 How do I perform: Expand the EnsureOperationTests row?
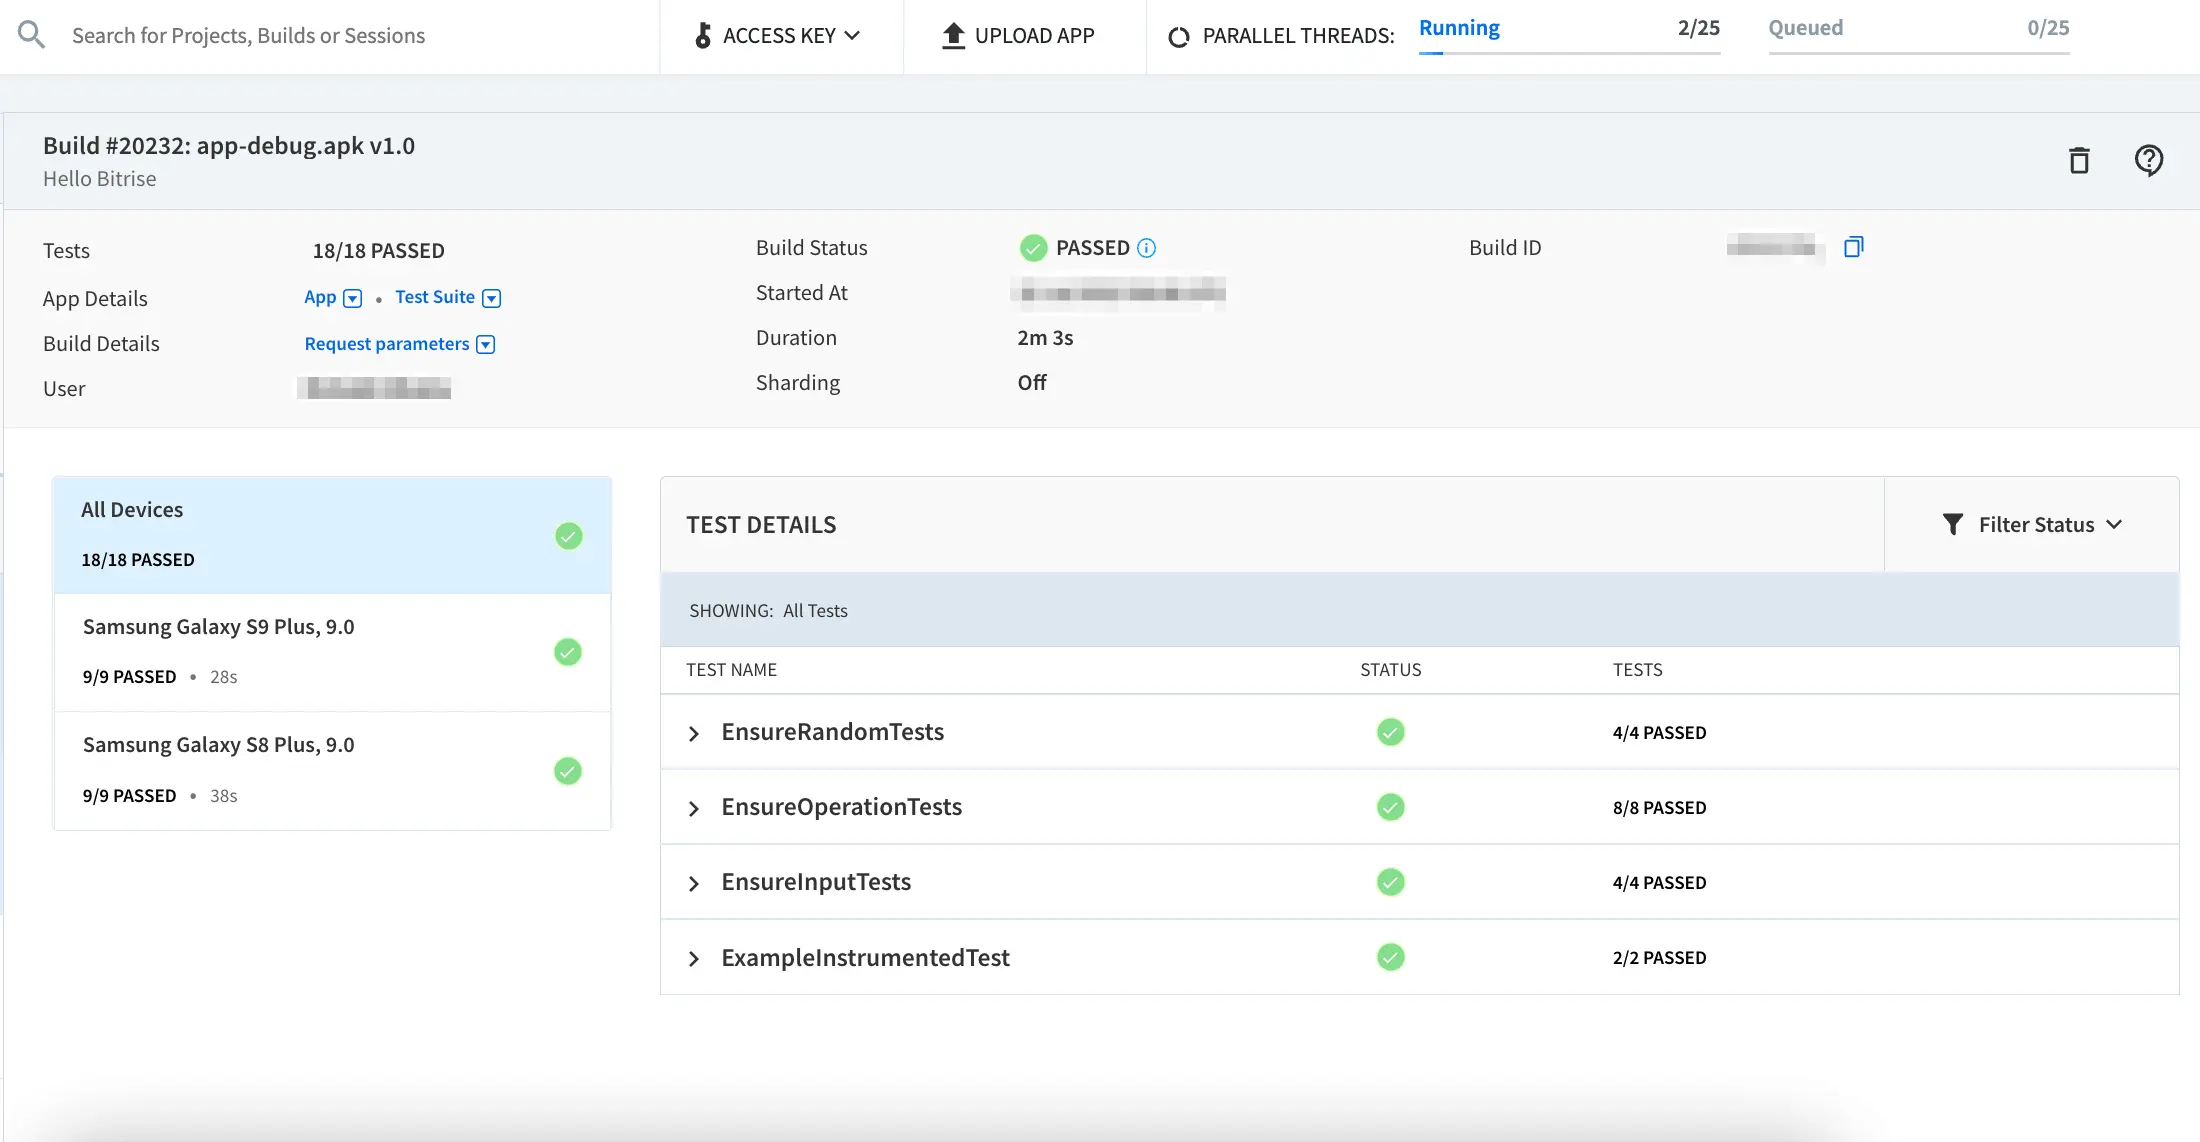click(x=694, y=808)
